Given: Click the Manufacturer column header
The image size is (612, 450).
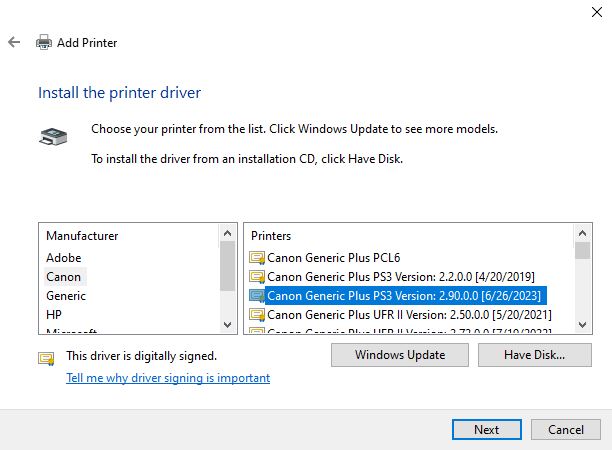Looking at the screenshot, I should click(x=82, y=236).
